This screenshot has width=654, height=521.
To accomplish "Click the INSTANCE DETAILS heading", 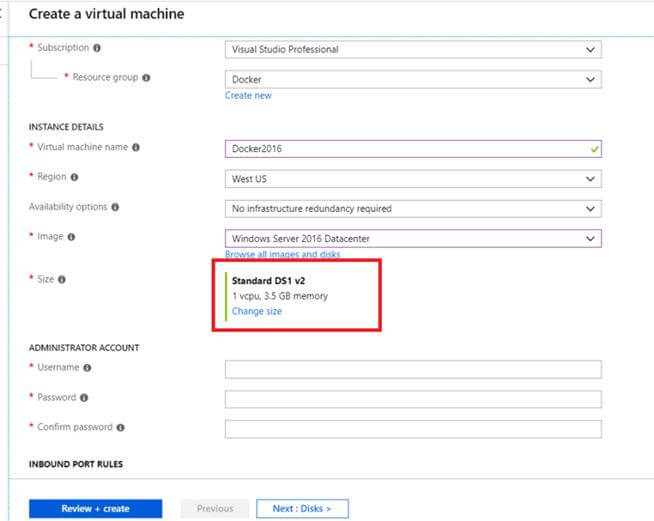I will pyautogui.click(x=66, y=127).
